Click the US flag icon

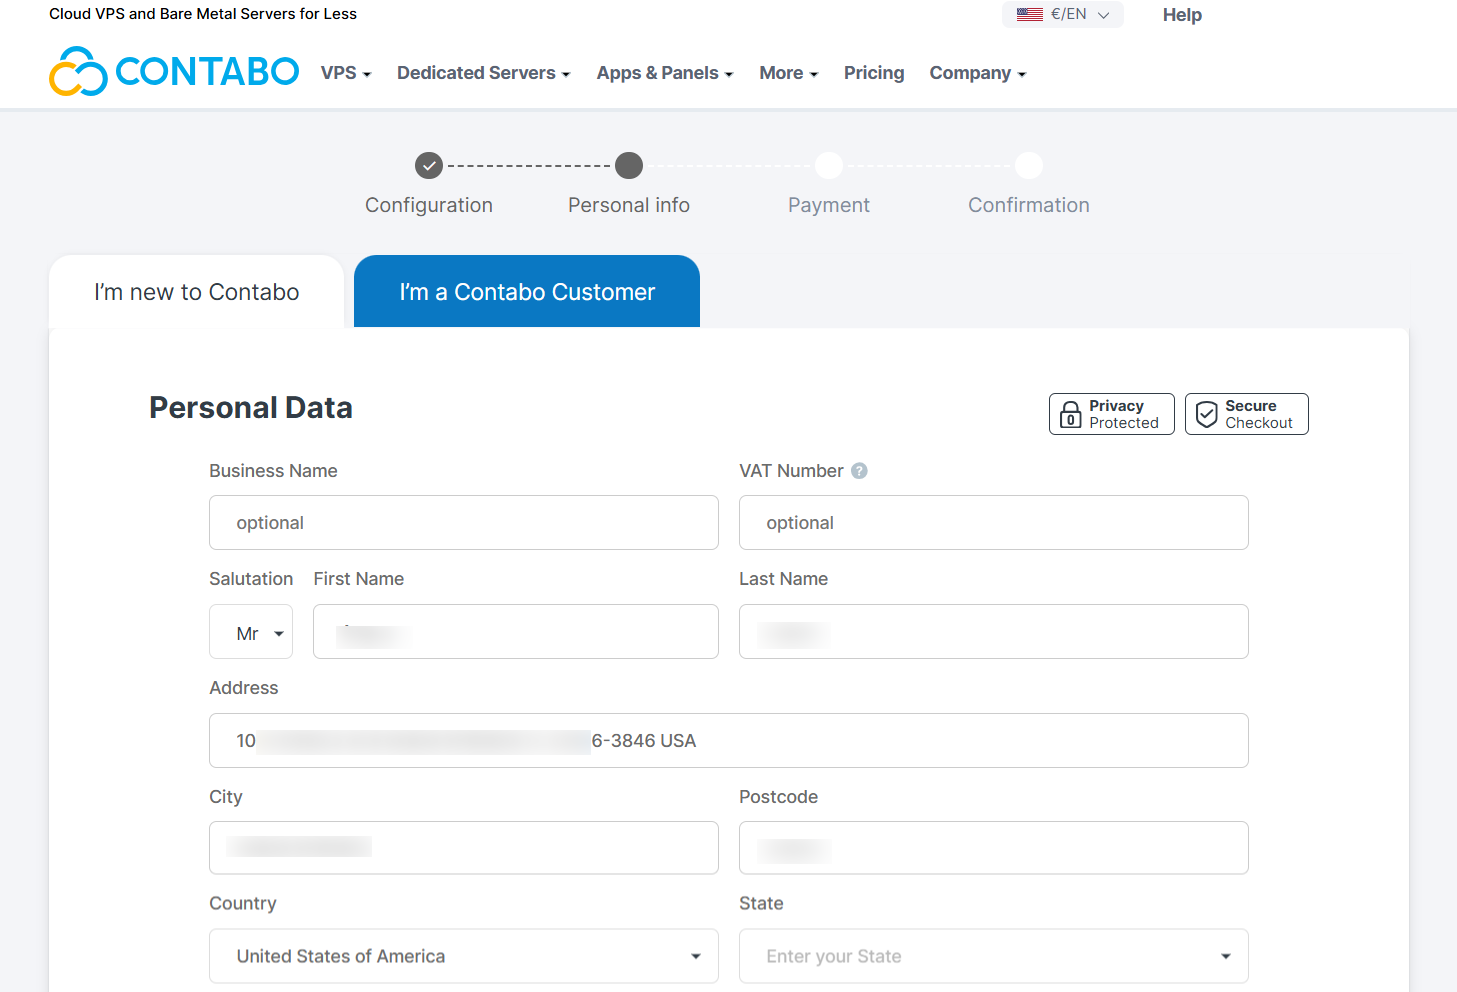(1030, 14)
